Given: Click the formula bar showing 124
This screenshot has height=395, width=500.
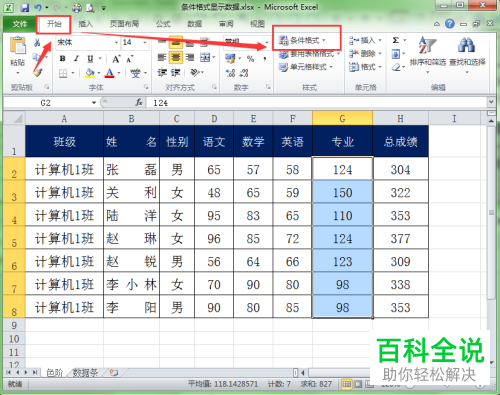Looking at the screenshot, I should point(317,103).
